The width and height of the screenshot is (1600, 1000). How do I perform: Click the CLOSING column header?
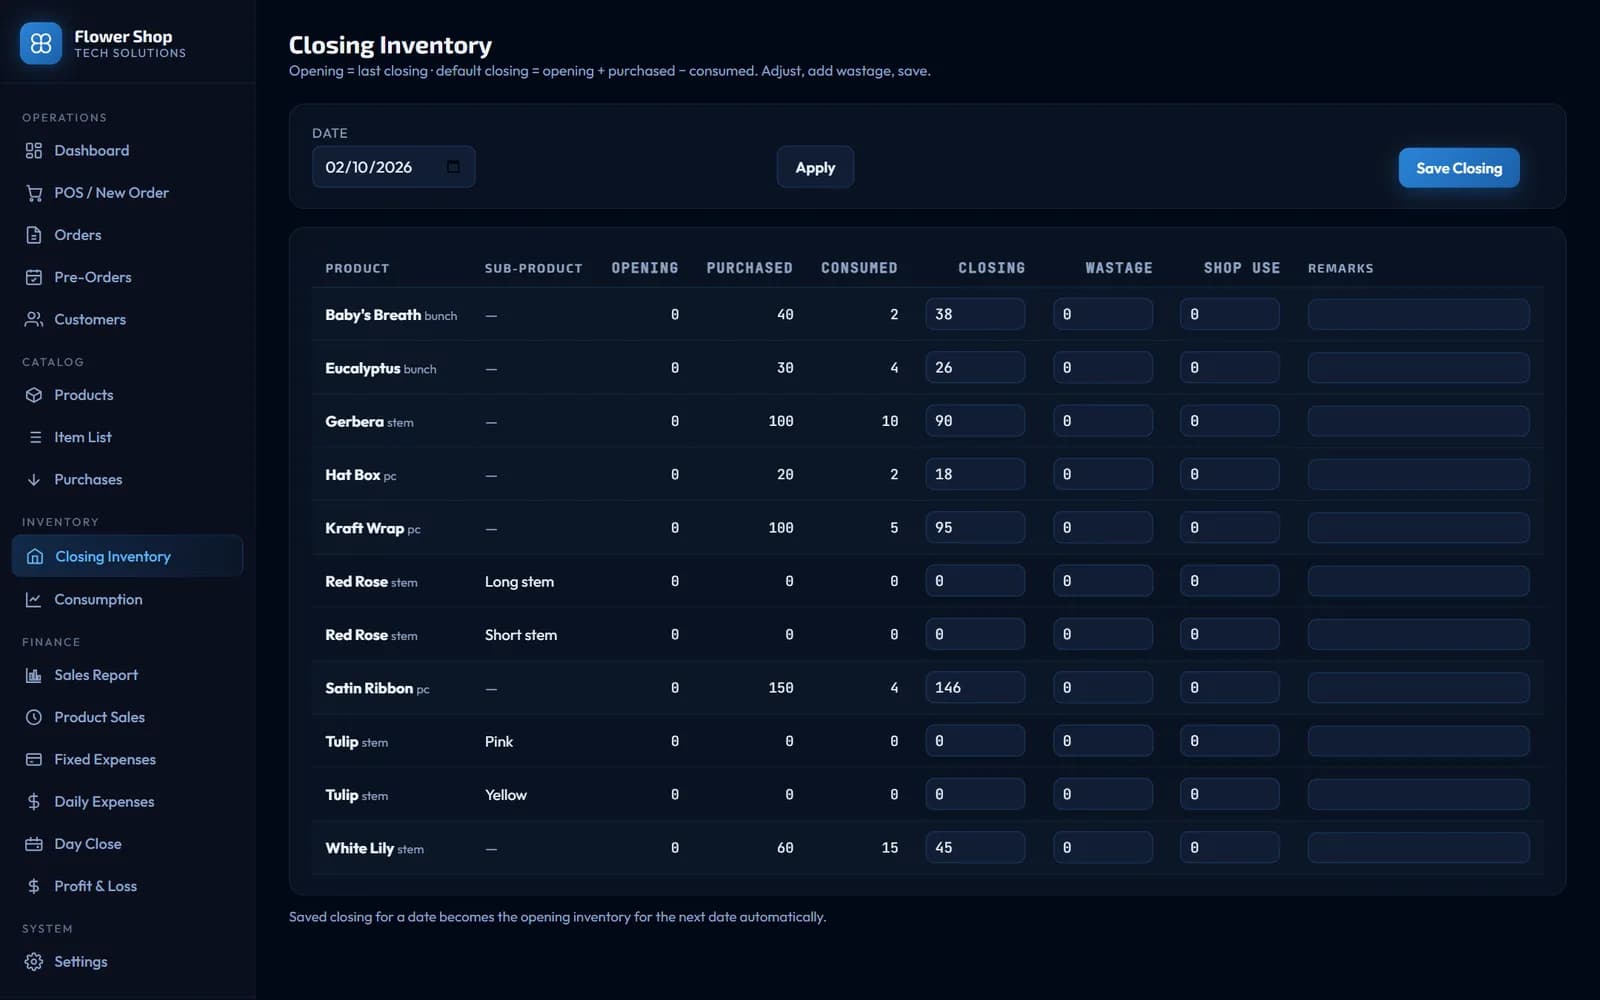click(x=991, y=268)
